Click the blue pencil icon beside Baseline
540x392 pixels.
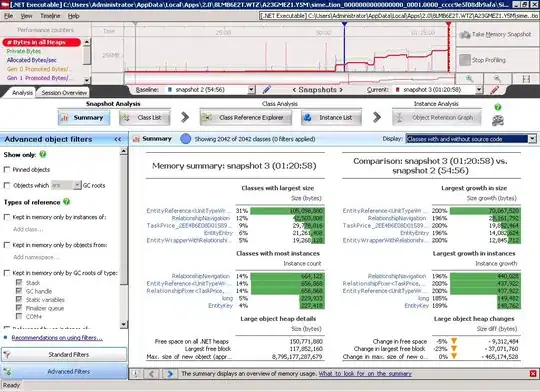click(267, 90)
